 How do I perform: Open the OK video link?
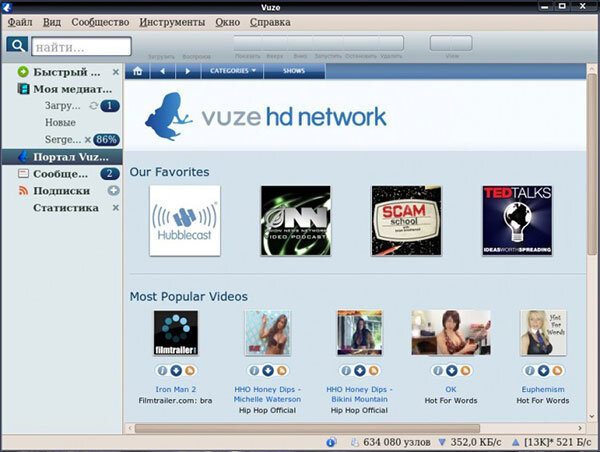pyautogui.click(x=451, y=389)
